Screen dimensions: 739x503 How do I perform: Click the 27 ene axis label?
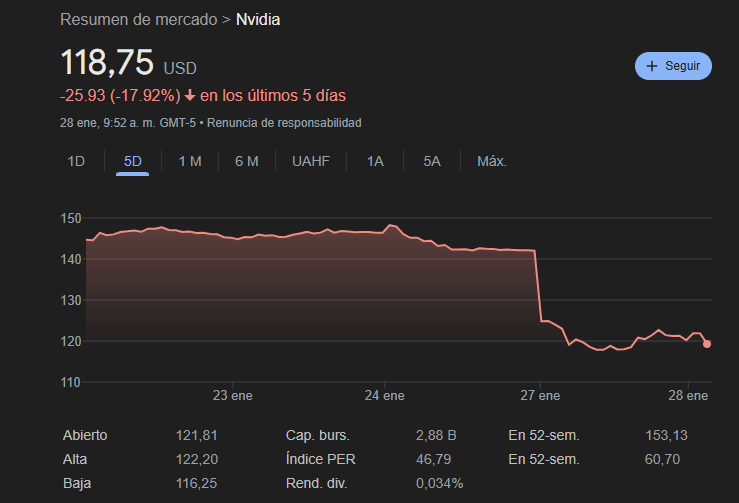(540, 396)
